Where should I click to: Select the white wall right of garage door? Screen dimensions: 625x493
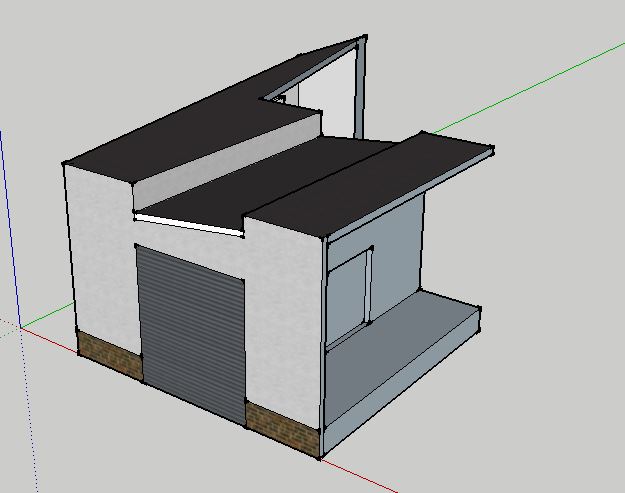click(285, 320)
